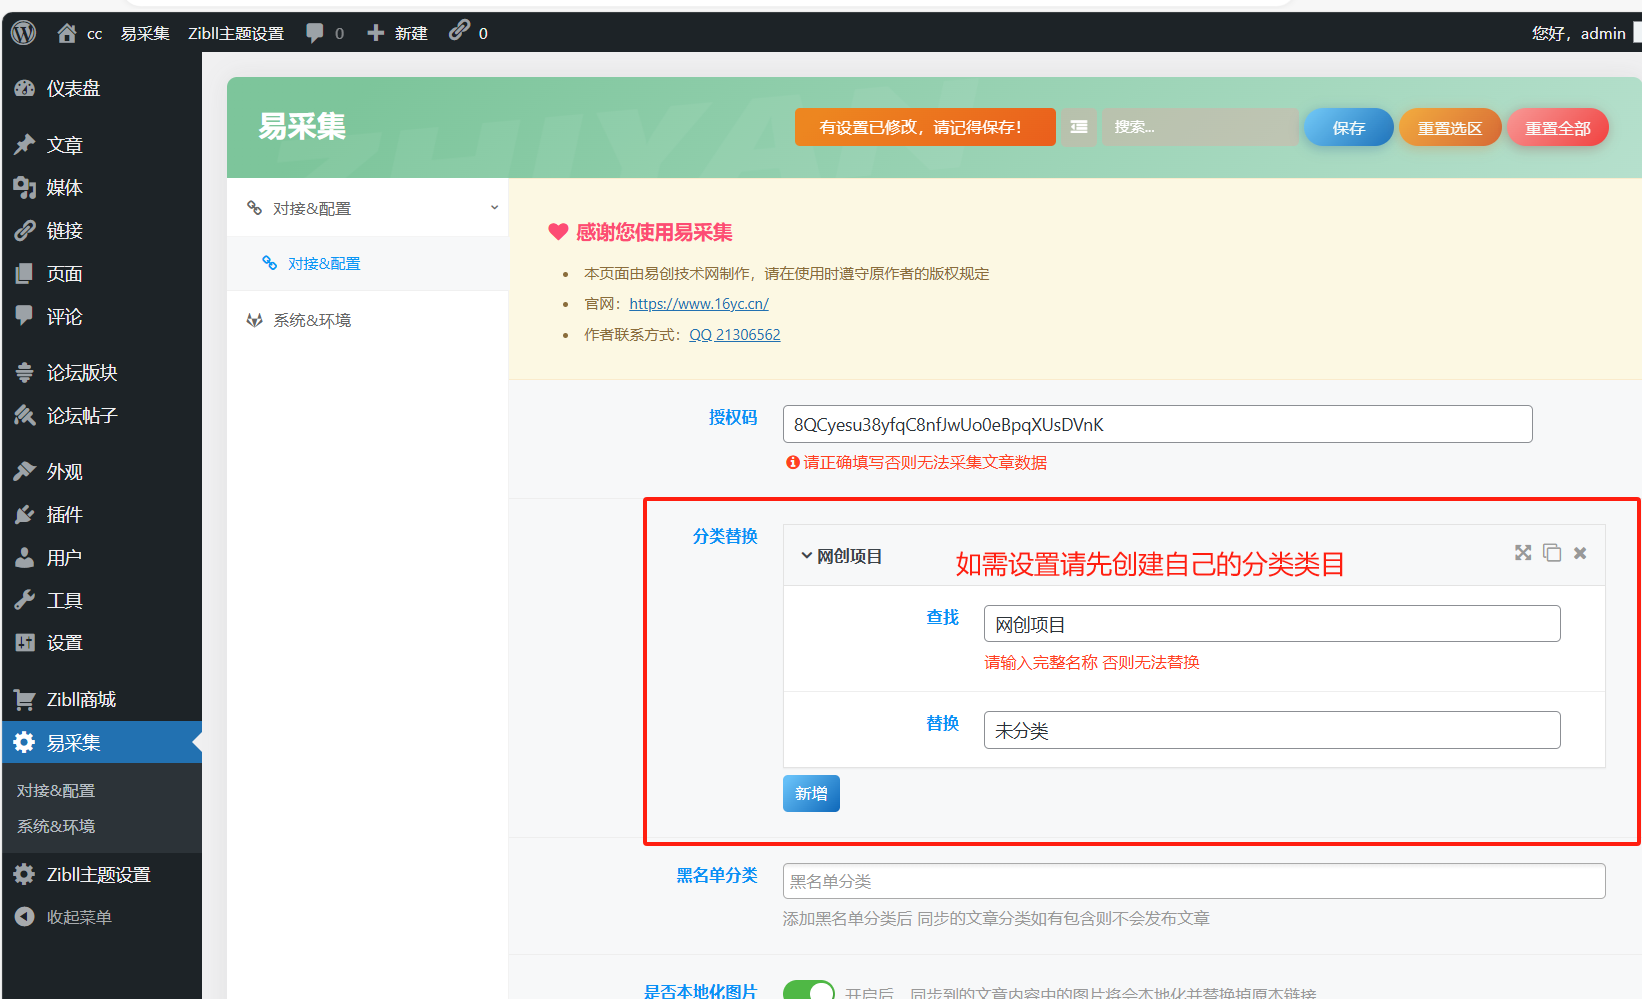This screenshot has height=999, width=1642.
Task: Open the https://www.16yc.cn/ link
Action: 699,304
